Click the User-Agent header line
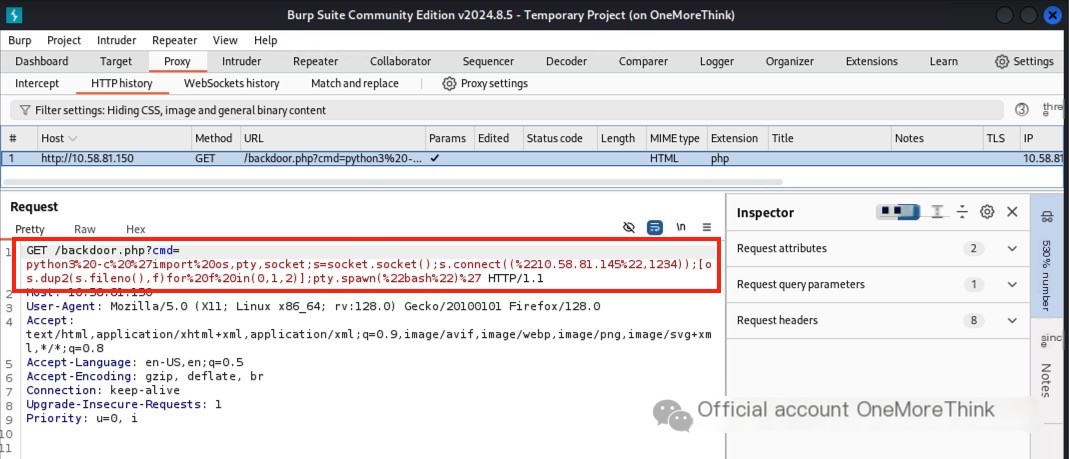1069x459 pixels. click(314, 306)
